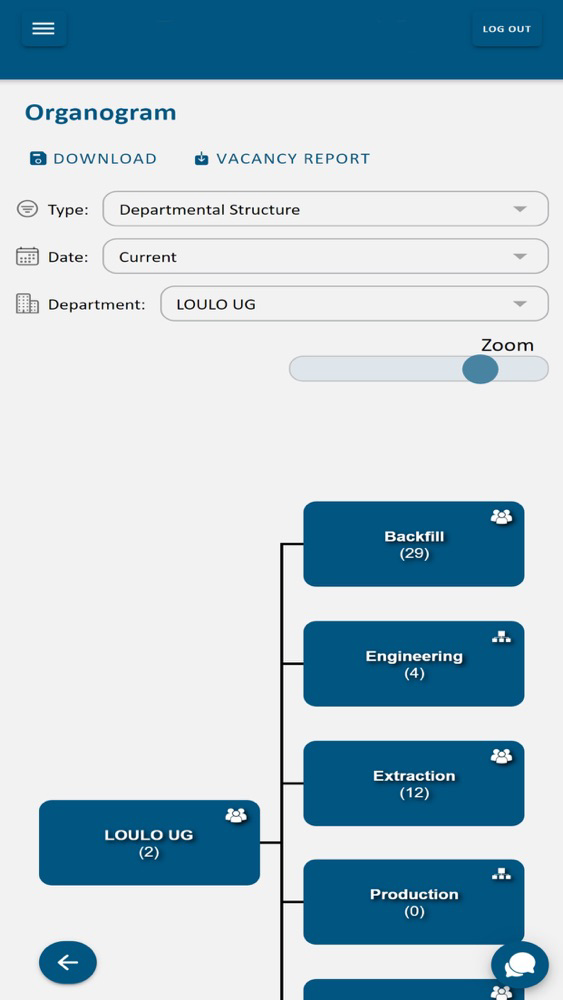Viewport: 563px width, 1000px height.
Task: Open the chat bubble icon
Action: click(x=520, y=965)
